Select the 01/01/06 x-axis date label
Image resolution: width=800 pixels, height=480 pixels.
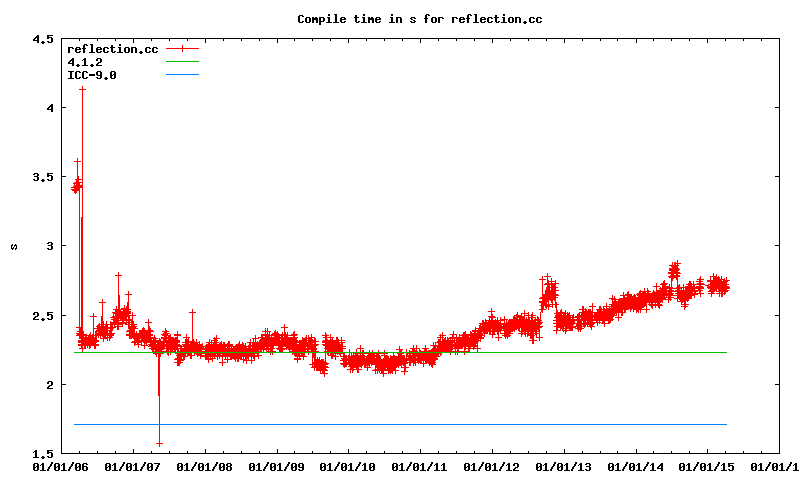pyautogui.click(x=60, y=466)
